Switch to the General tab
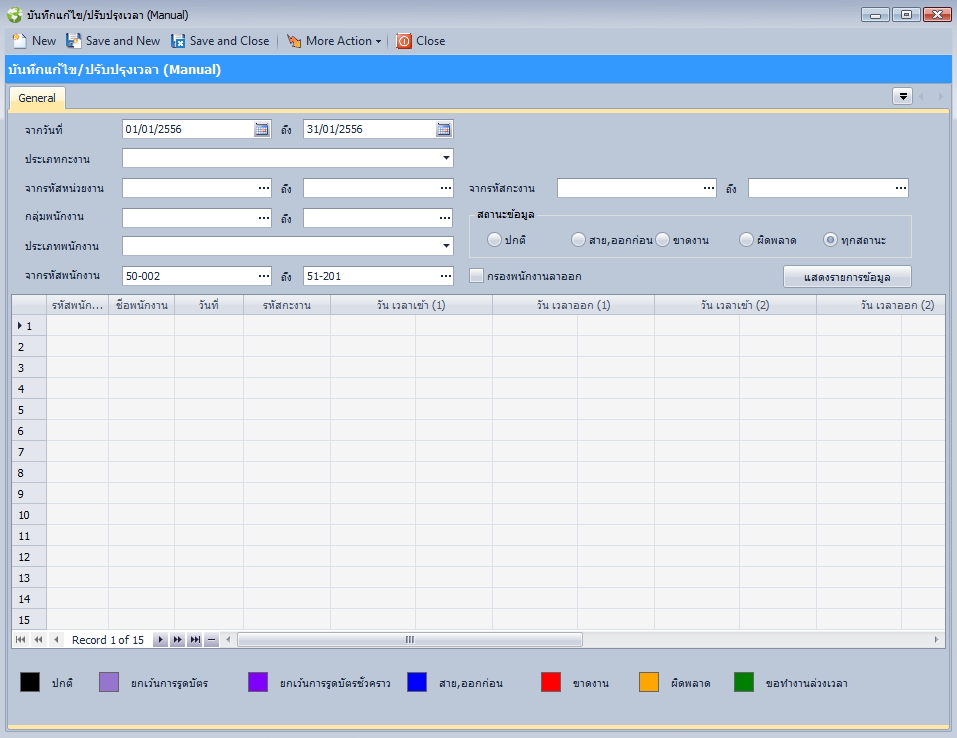 tap(37, 98)
